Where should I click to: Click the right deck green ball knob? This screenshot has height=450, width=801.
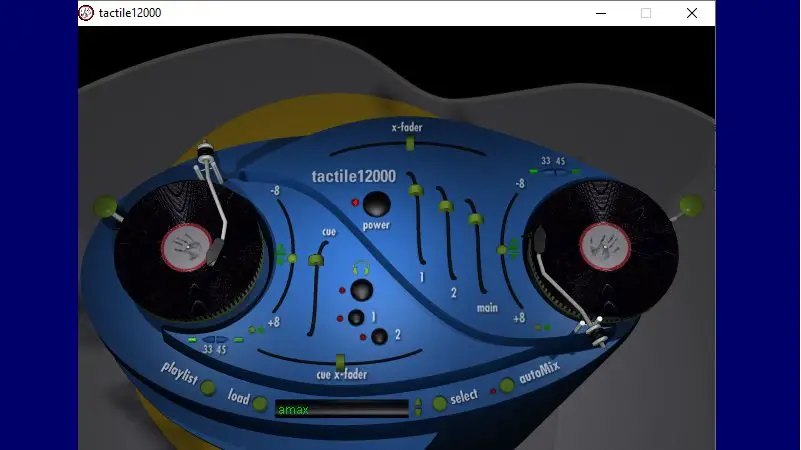(x=691, y=205)
